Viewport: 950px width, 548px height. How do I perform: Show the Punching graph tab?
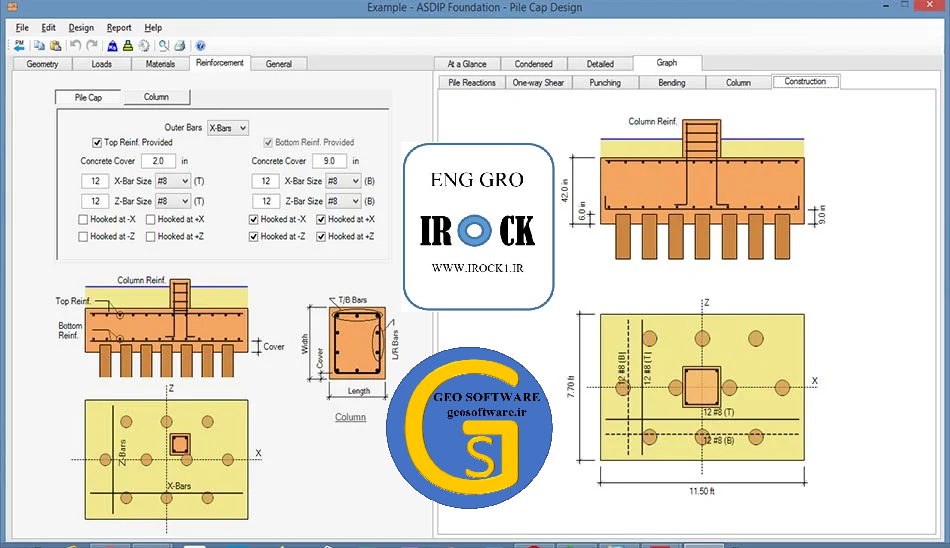605,83
